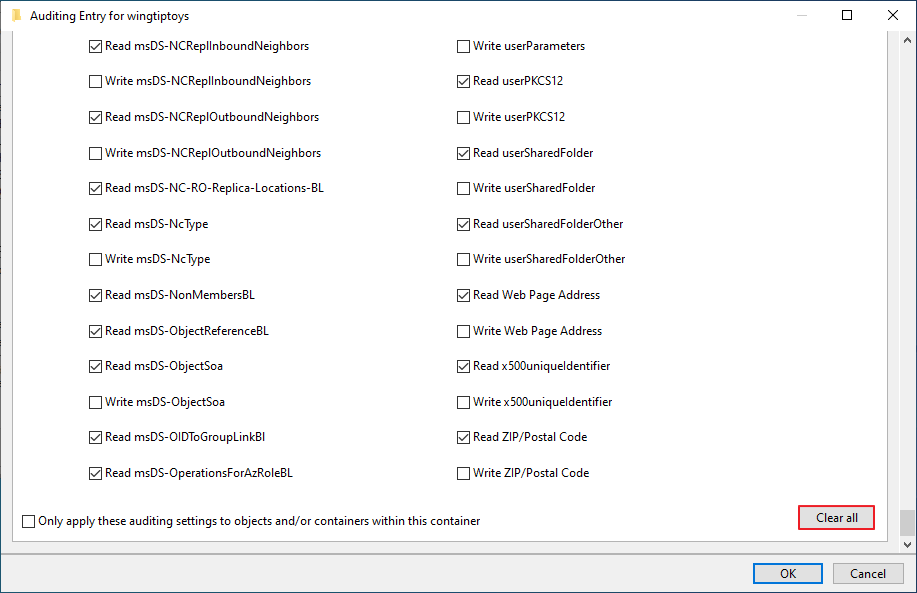
Task: Click the scrollbar down arrow
Action: tap(907, 544)
